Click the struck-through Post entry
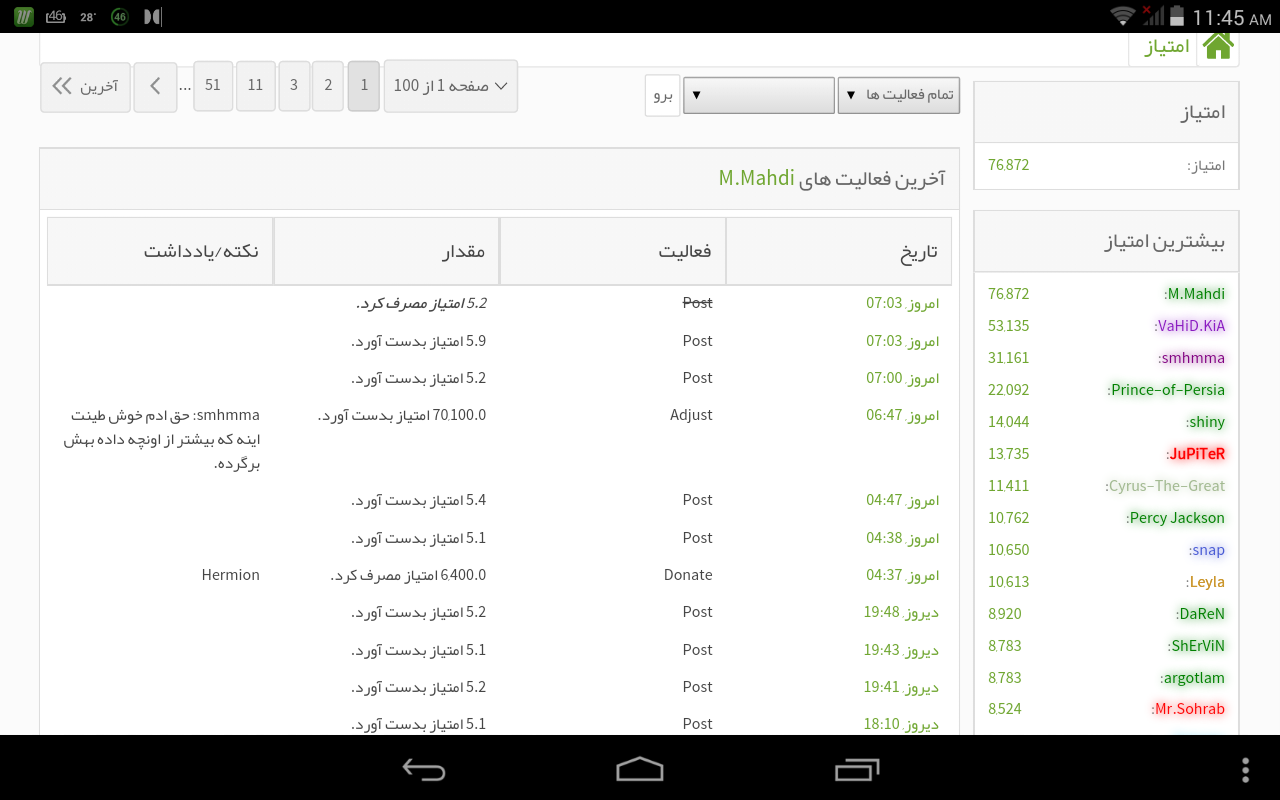The height and width of the screenshot is (800, 1280). [697, 302]
